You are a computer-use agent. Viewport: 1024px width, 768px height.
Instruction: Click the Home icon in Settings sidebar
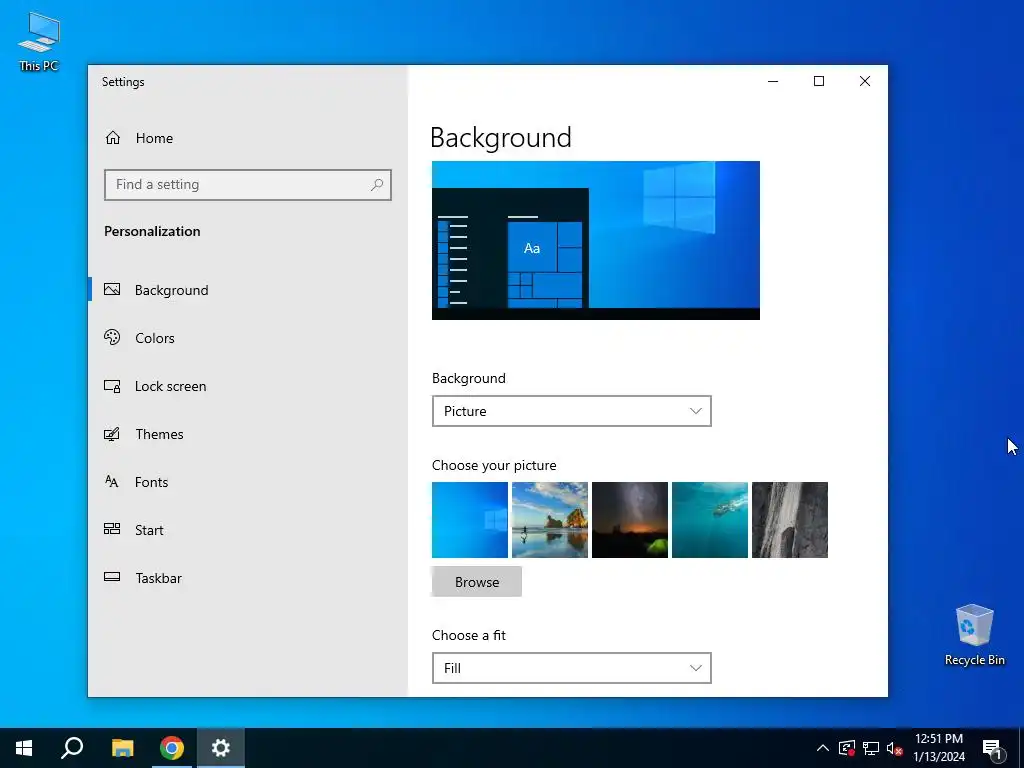pos(113,138)
